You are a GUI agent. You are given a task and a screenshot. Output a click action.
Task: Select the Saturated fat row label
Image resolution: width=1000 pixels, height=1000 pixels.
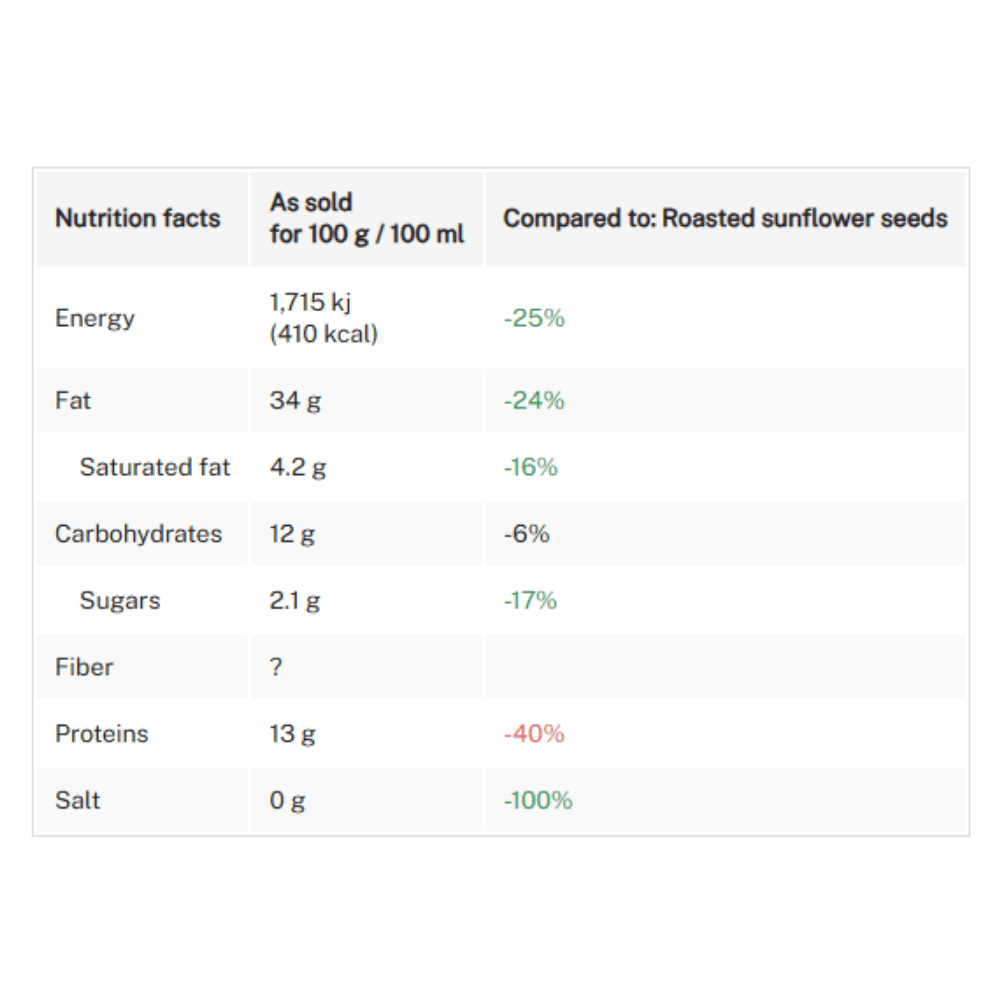(155, 467)
